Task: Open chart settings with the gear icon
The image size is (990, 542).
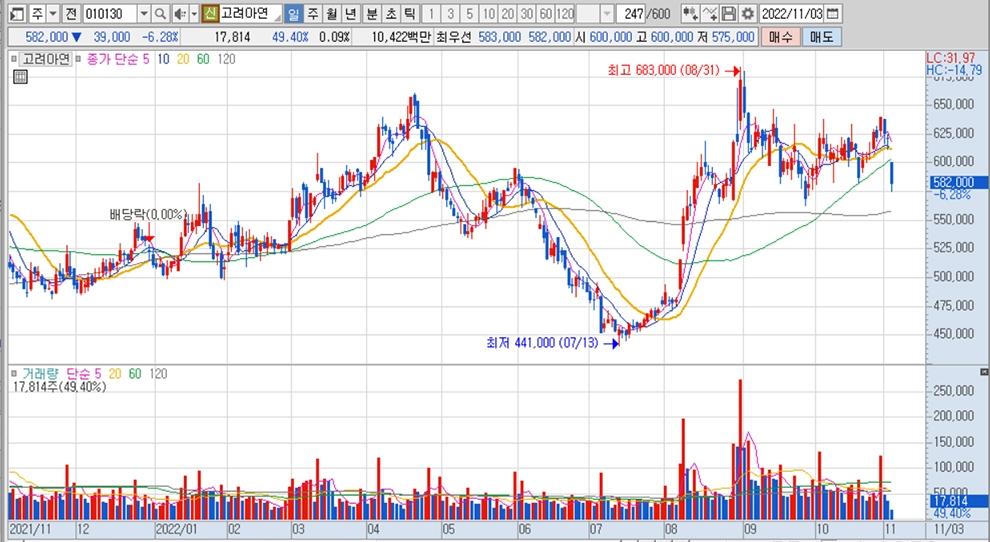Action: tap(747, 14)
